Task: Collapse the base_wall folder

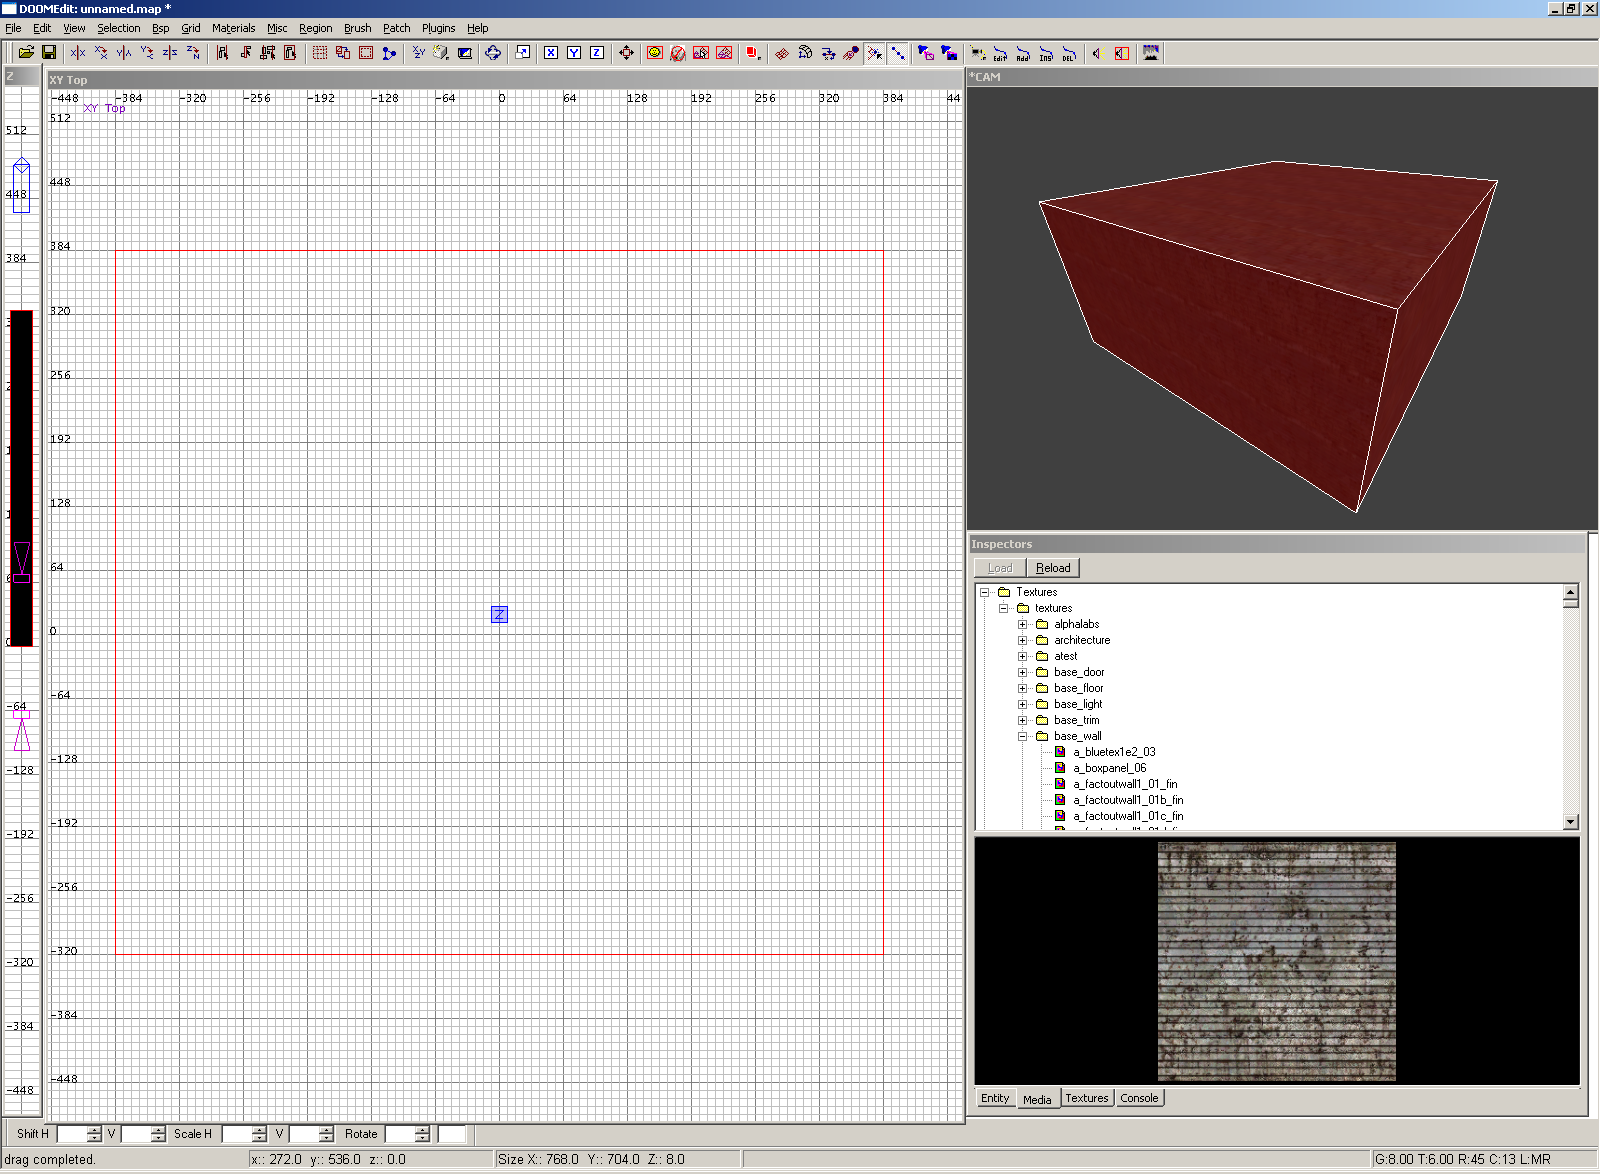Action: (1022, 736)
